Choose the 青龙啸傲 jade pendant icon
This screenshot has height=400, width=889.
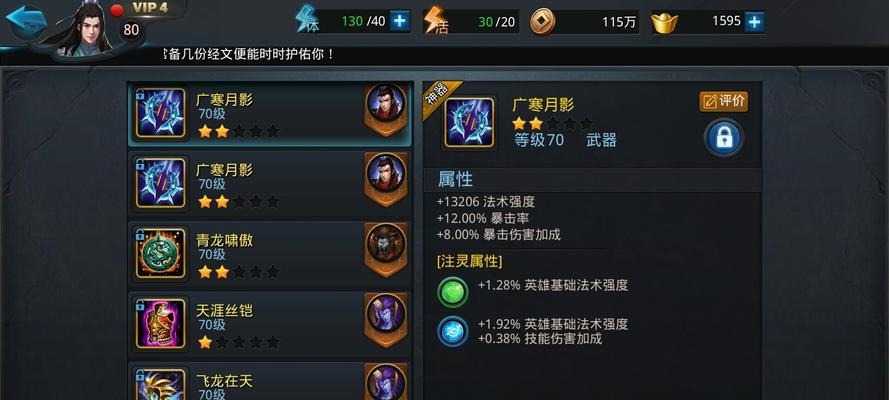160,253
